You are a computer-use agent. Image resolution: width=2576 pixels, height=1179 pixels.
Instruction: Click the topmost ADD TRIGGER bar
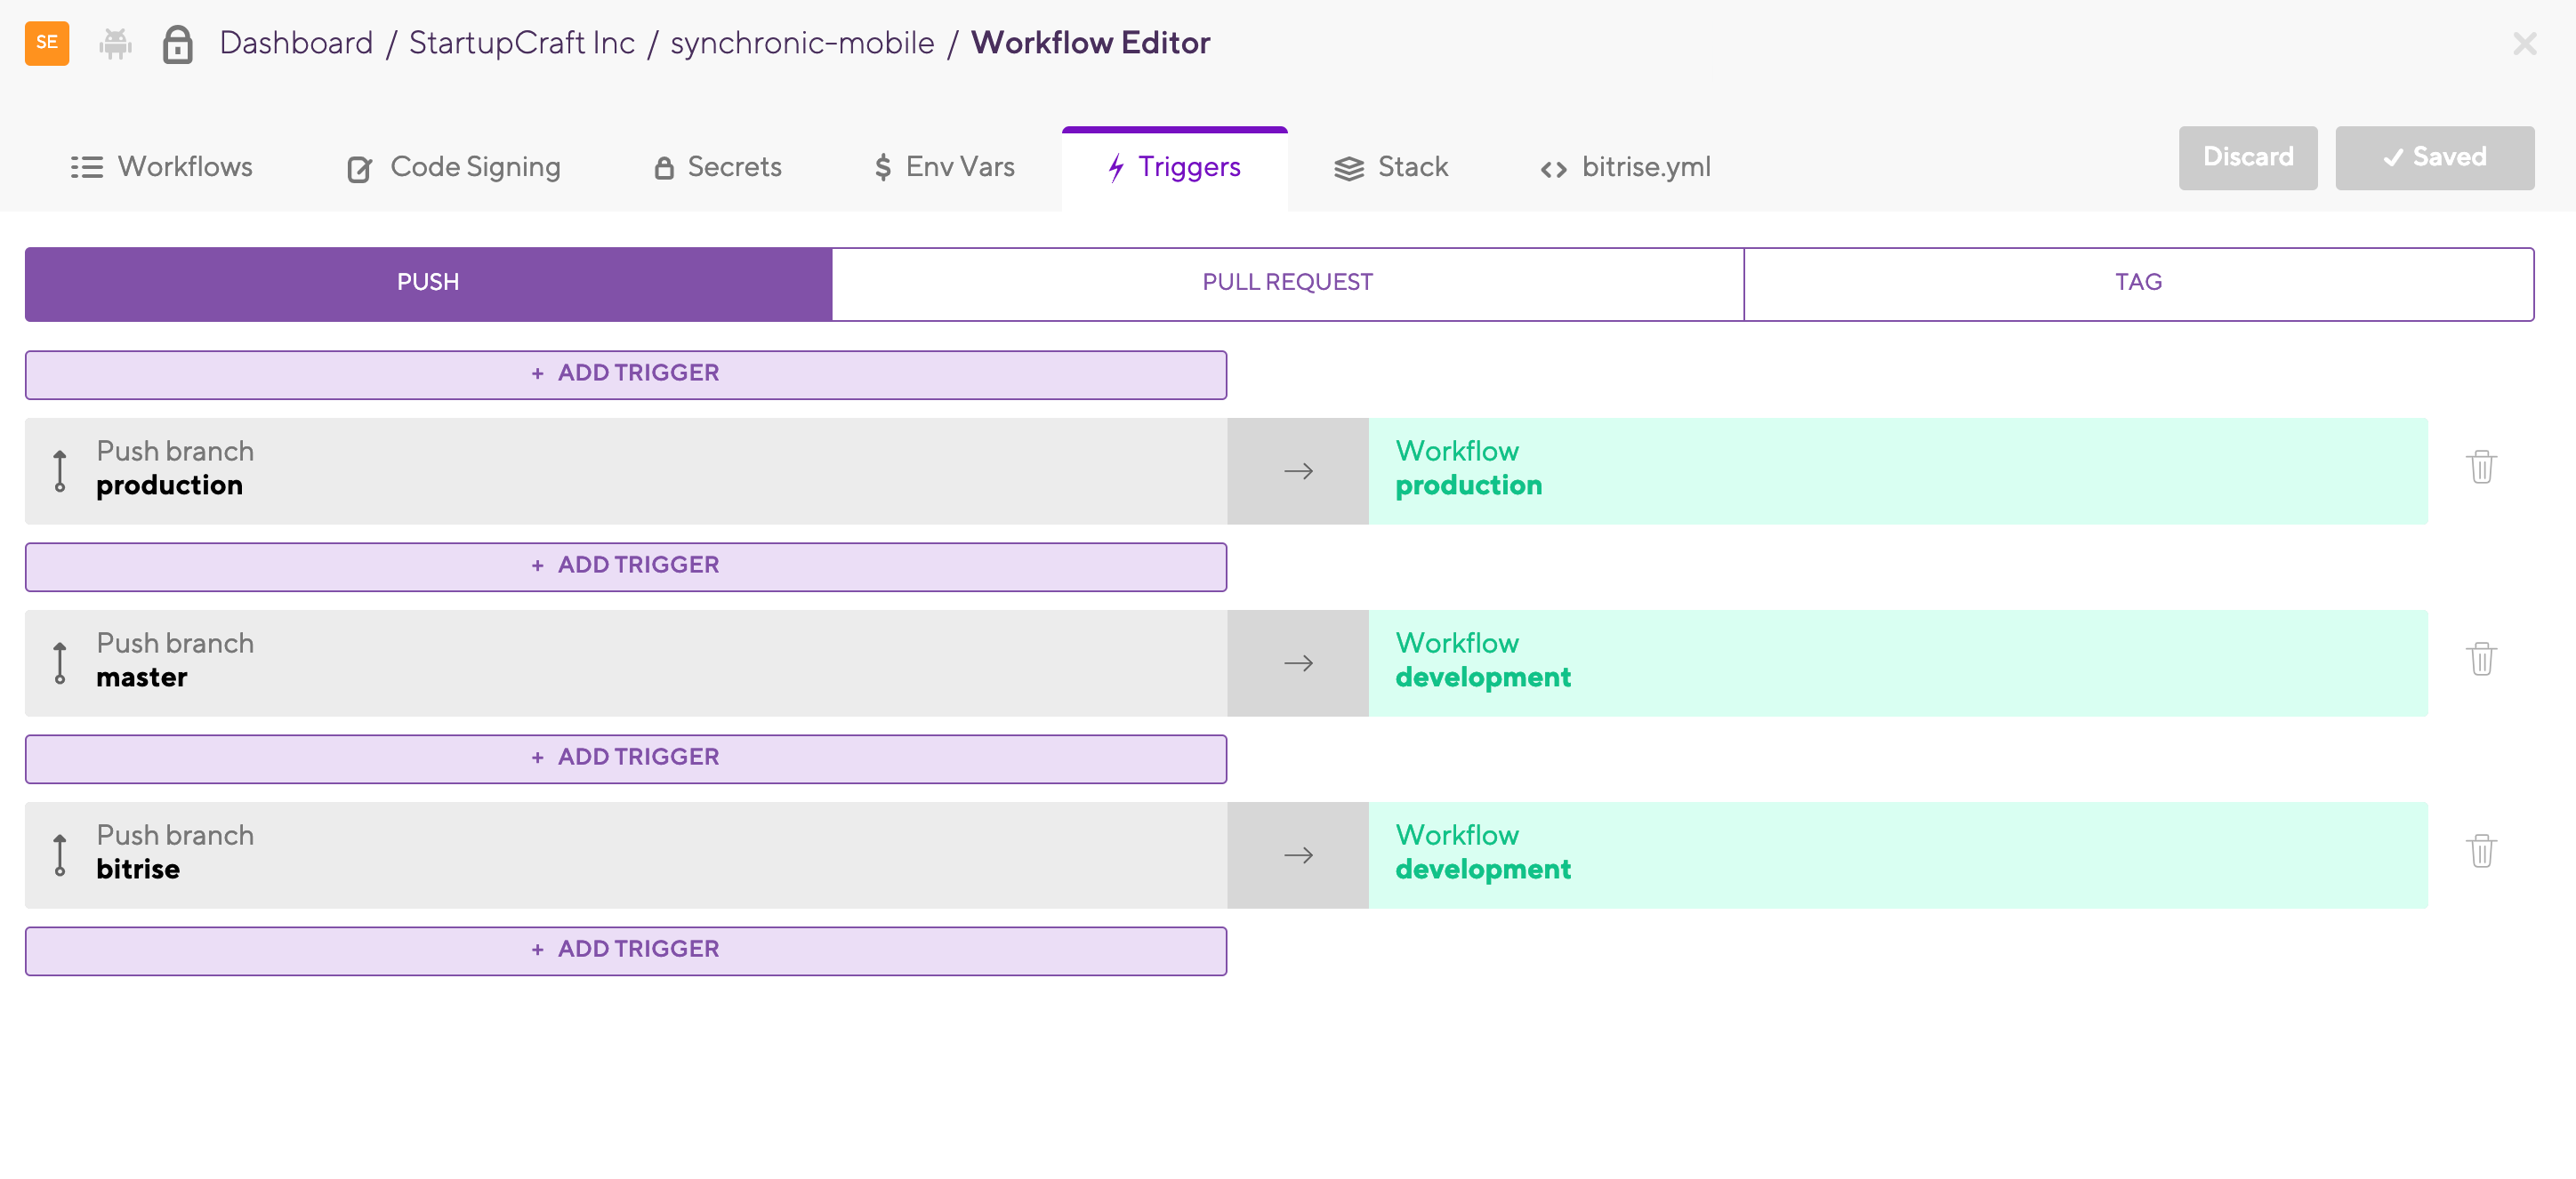tap(625, 373)
